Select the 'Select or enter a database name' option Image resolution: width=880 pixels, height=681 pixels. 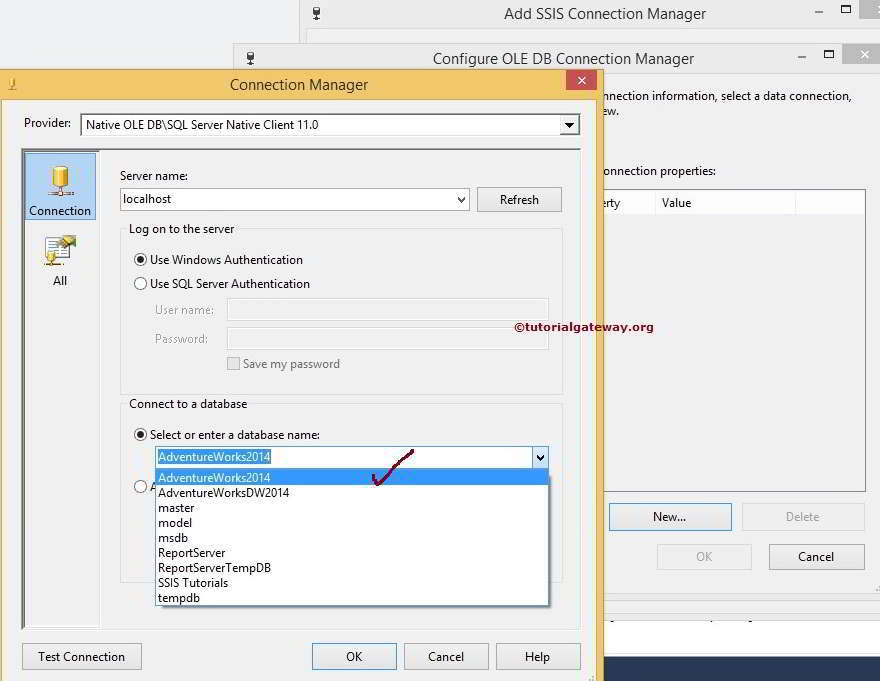[x=140, y=435]
